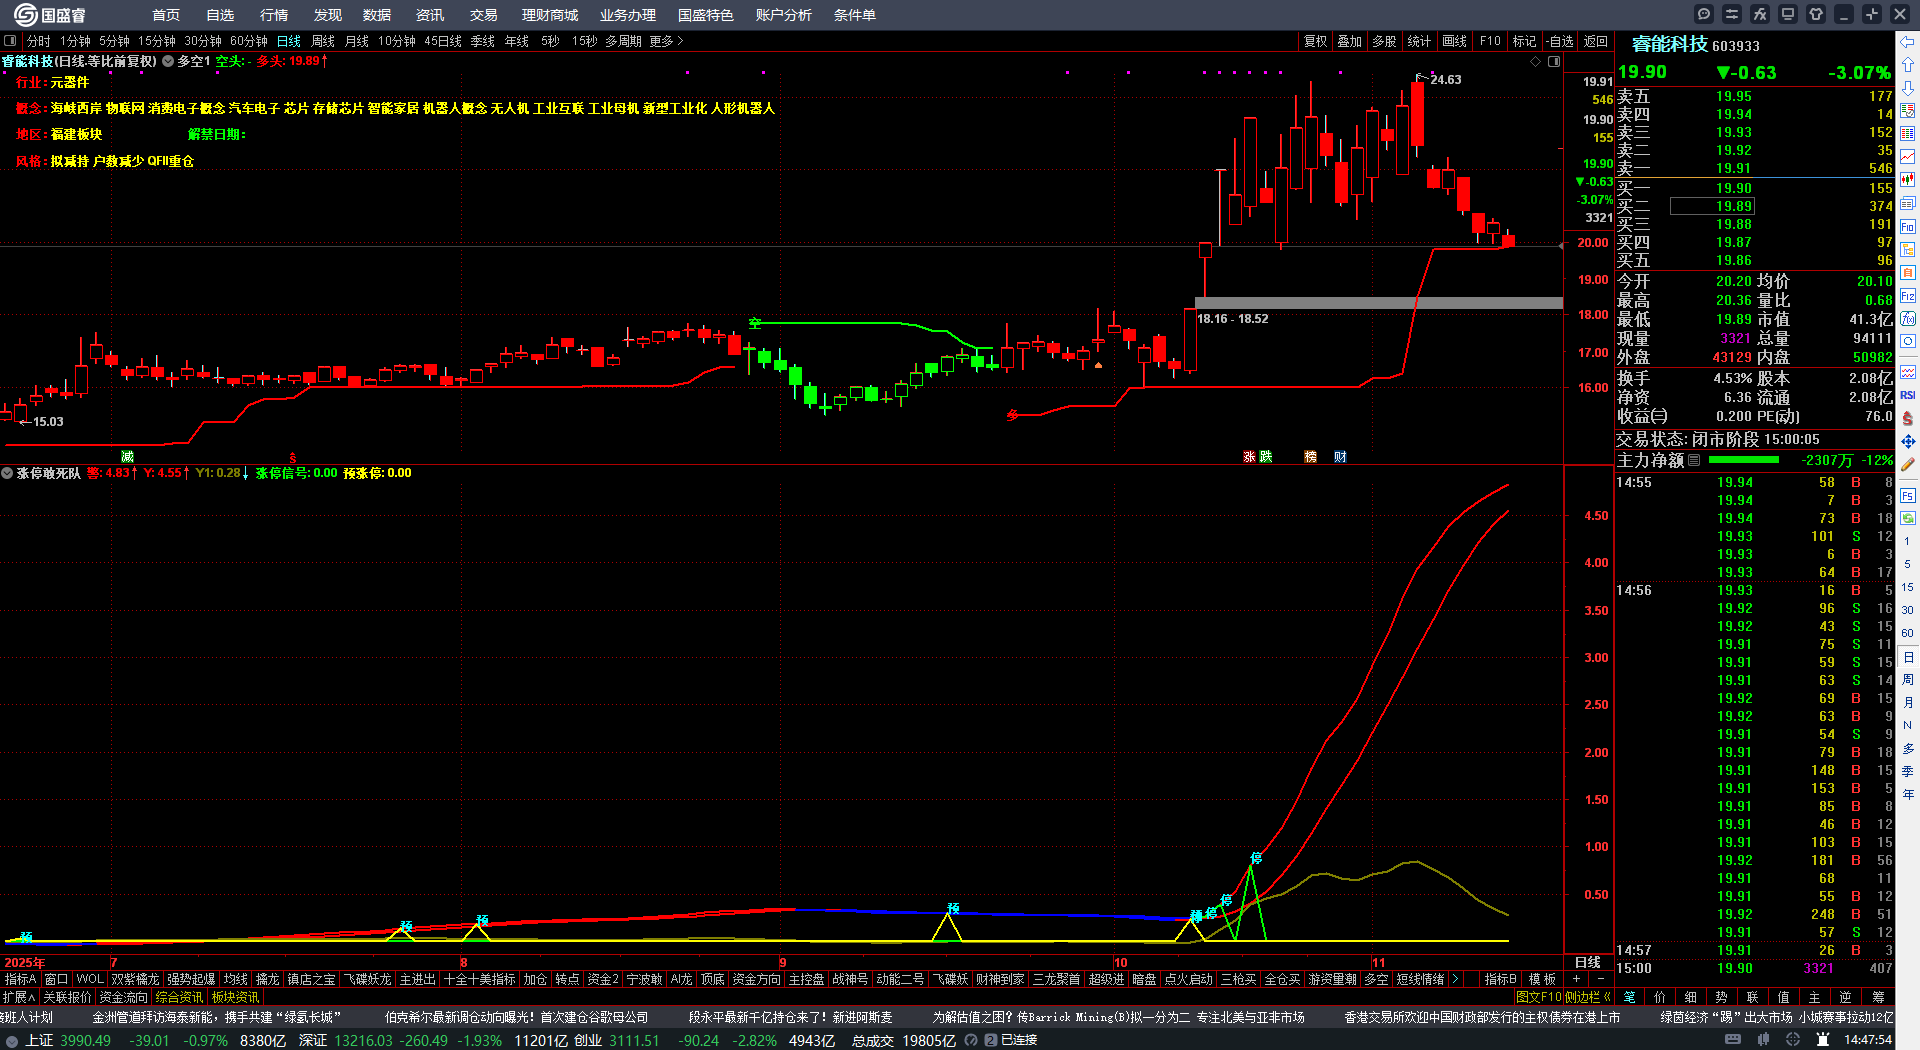
Task: Toggle the 复权 price adjustment button
Action: (x=1315, y=41)
